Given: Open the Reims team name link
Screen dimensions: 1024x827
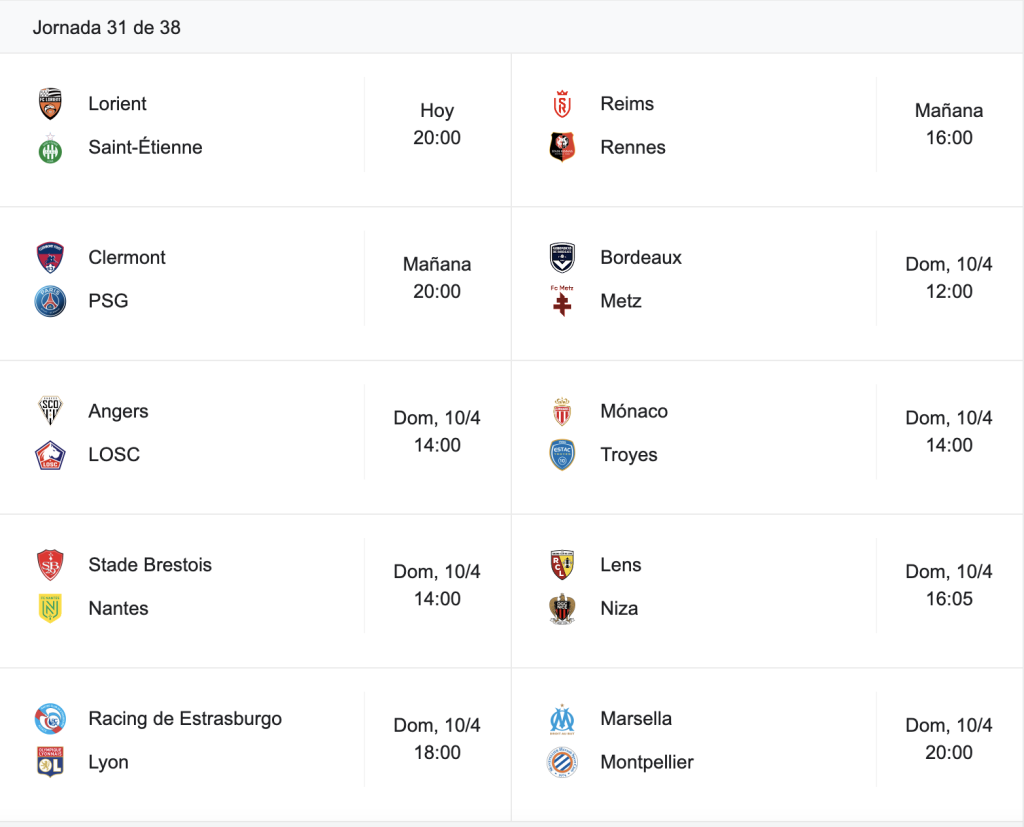Looking at the screenshot, I should click(x=627, y=104).
